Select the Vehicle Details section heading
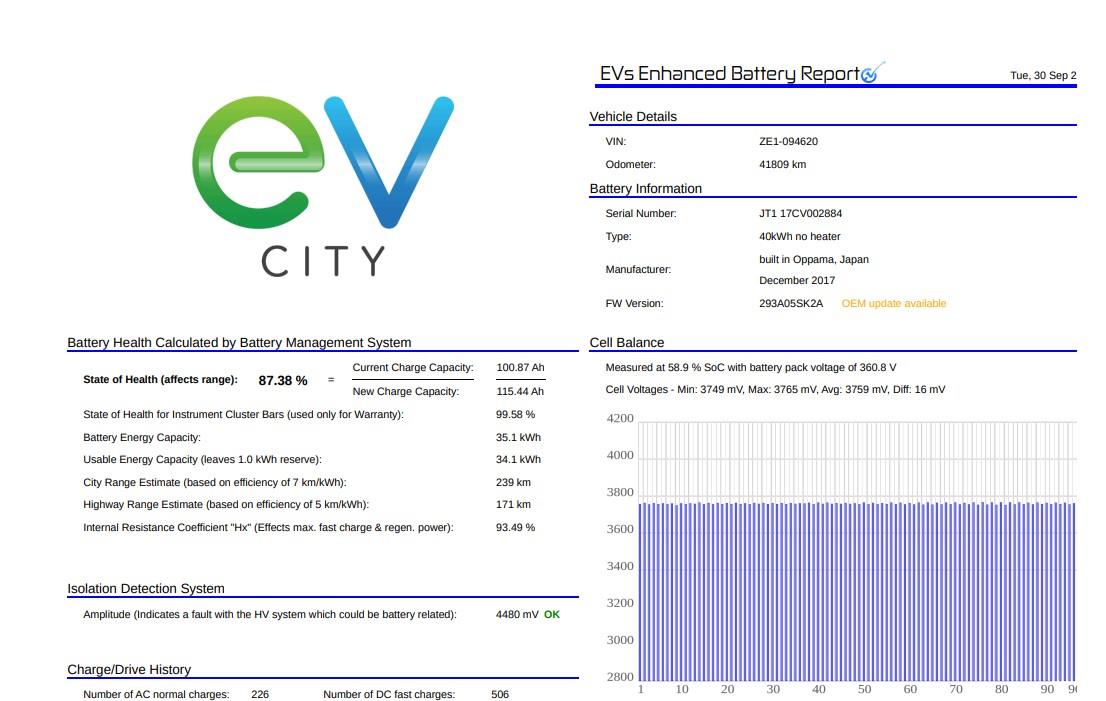Image resolution: width=1106 pixels, height=701 pixels. point(633,117)
